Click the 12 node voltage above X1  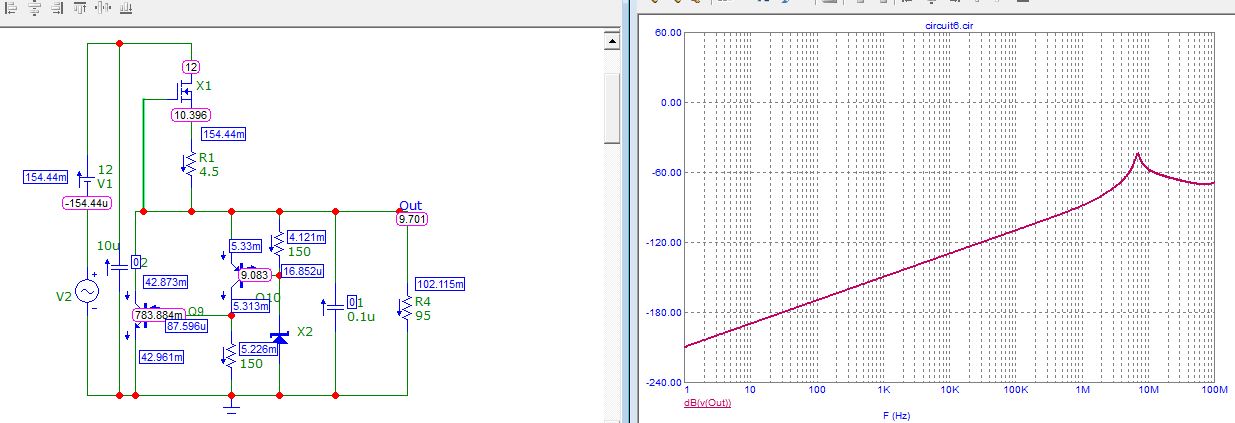point(191,67)
